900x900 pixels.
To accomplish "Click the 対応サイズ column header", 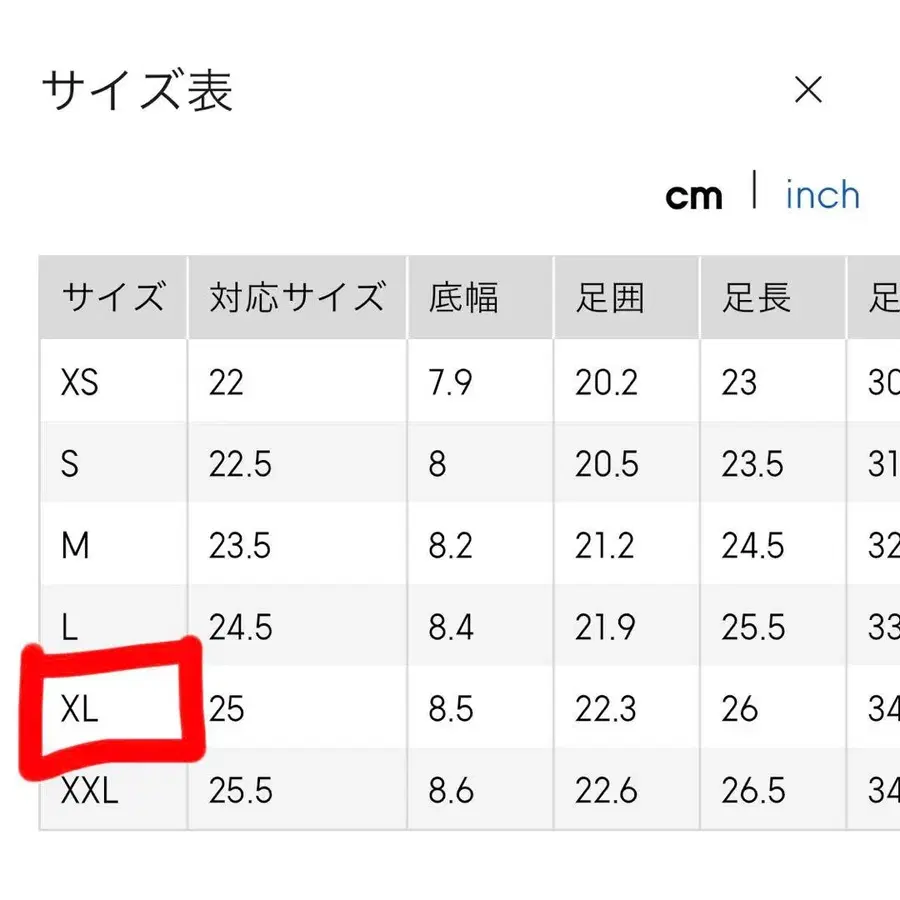I will pos(296,296).
